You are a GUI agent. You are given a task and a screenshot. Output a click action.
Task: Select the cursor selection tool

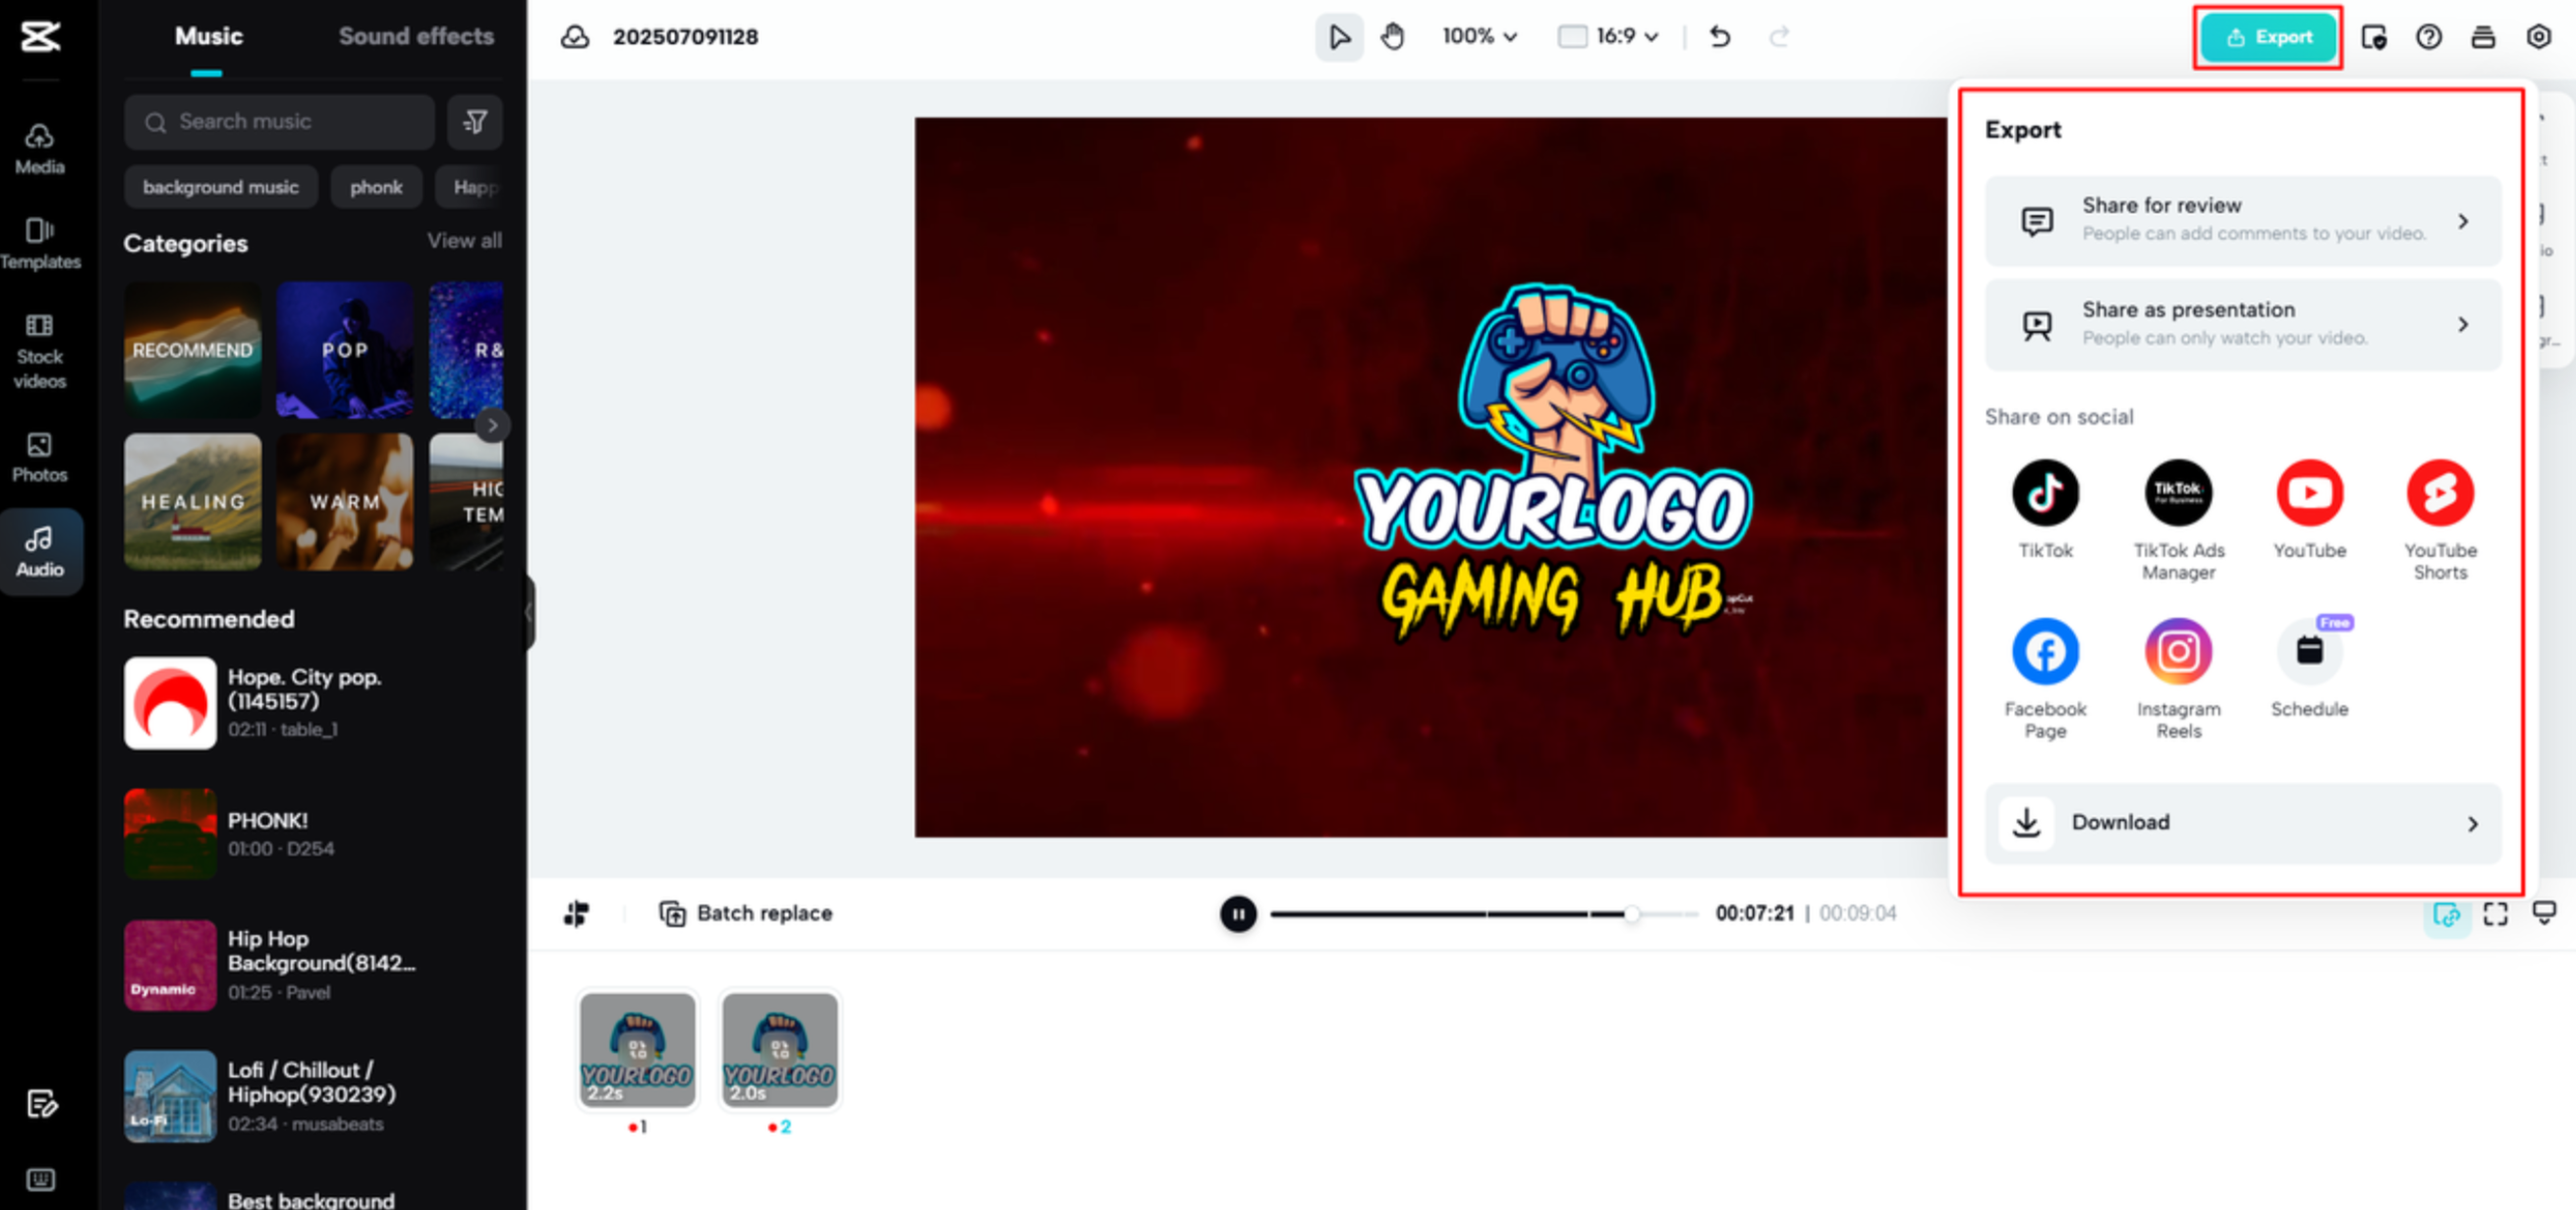(1339, 37)
